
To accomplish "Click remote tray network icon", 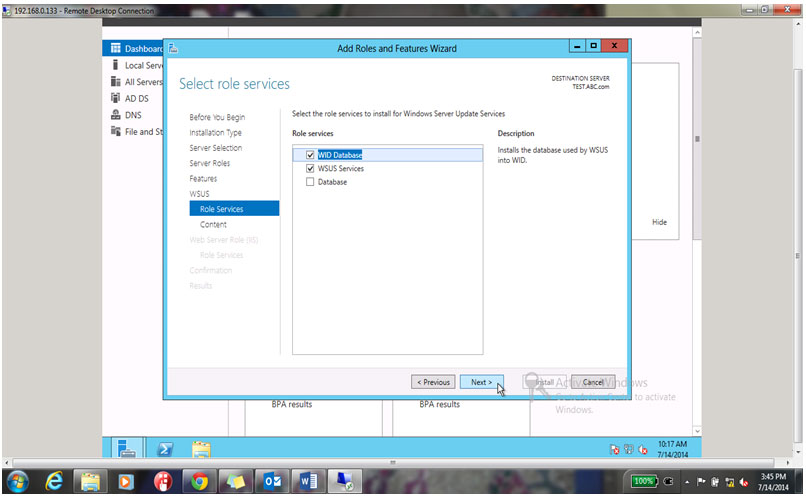I will coord(629,449).
